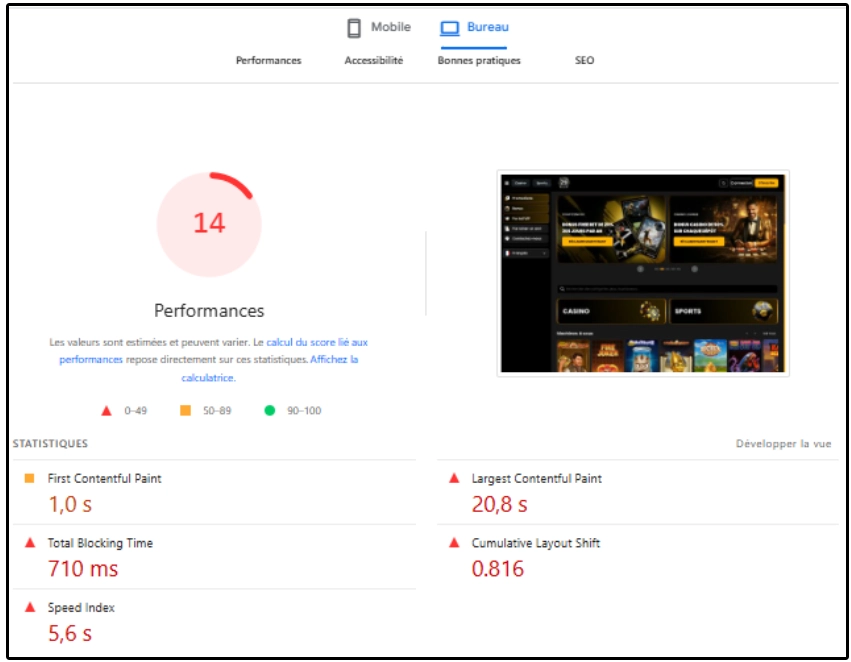Select the Mobile device icon
Image resolution: width=851 pixels, height=662 pixels.
click(x=356, y=27)
